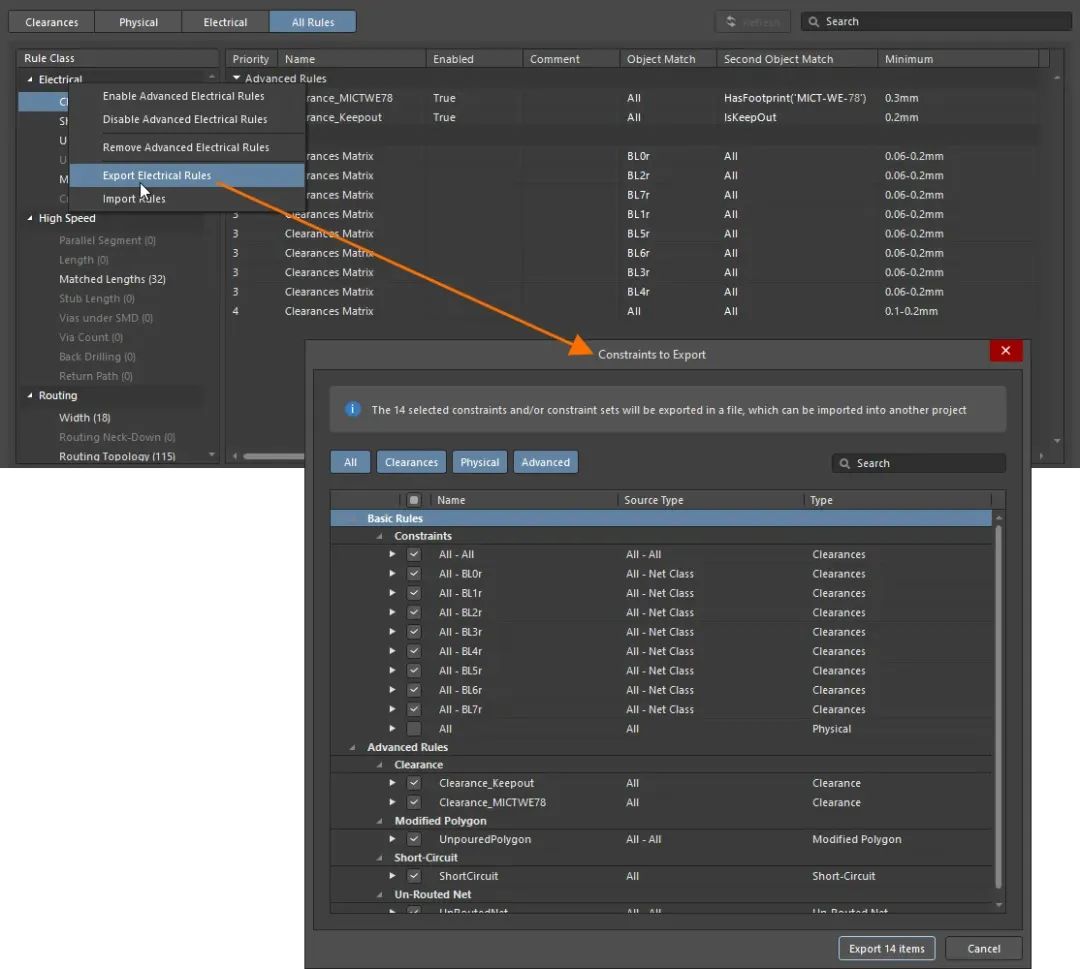The image size is (1080, 969).
Task: Click the scroll-down arrow of the Rule Class panel
Action: coord(211,455)
